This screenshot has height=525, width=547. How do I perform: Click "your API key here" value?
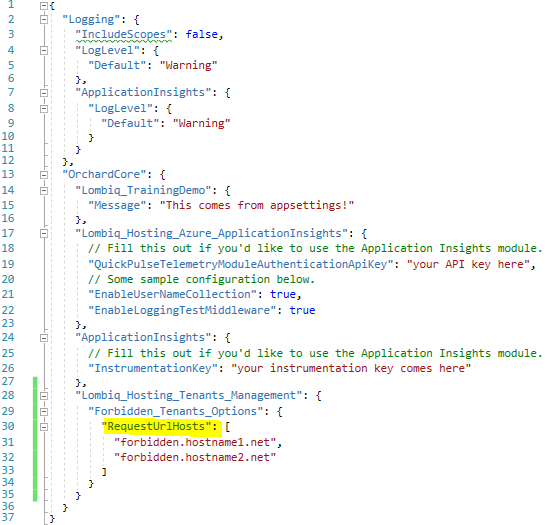click(x=469, y=264)
